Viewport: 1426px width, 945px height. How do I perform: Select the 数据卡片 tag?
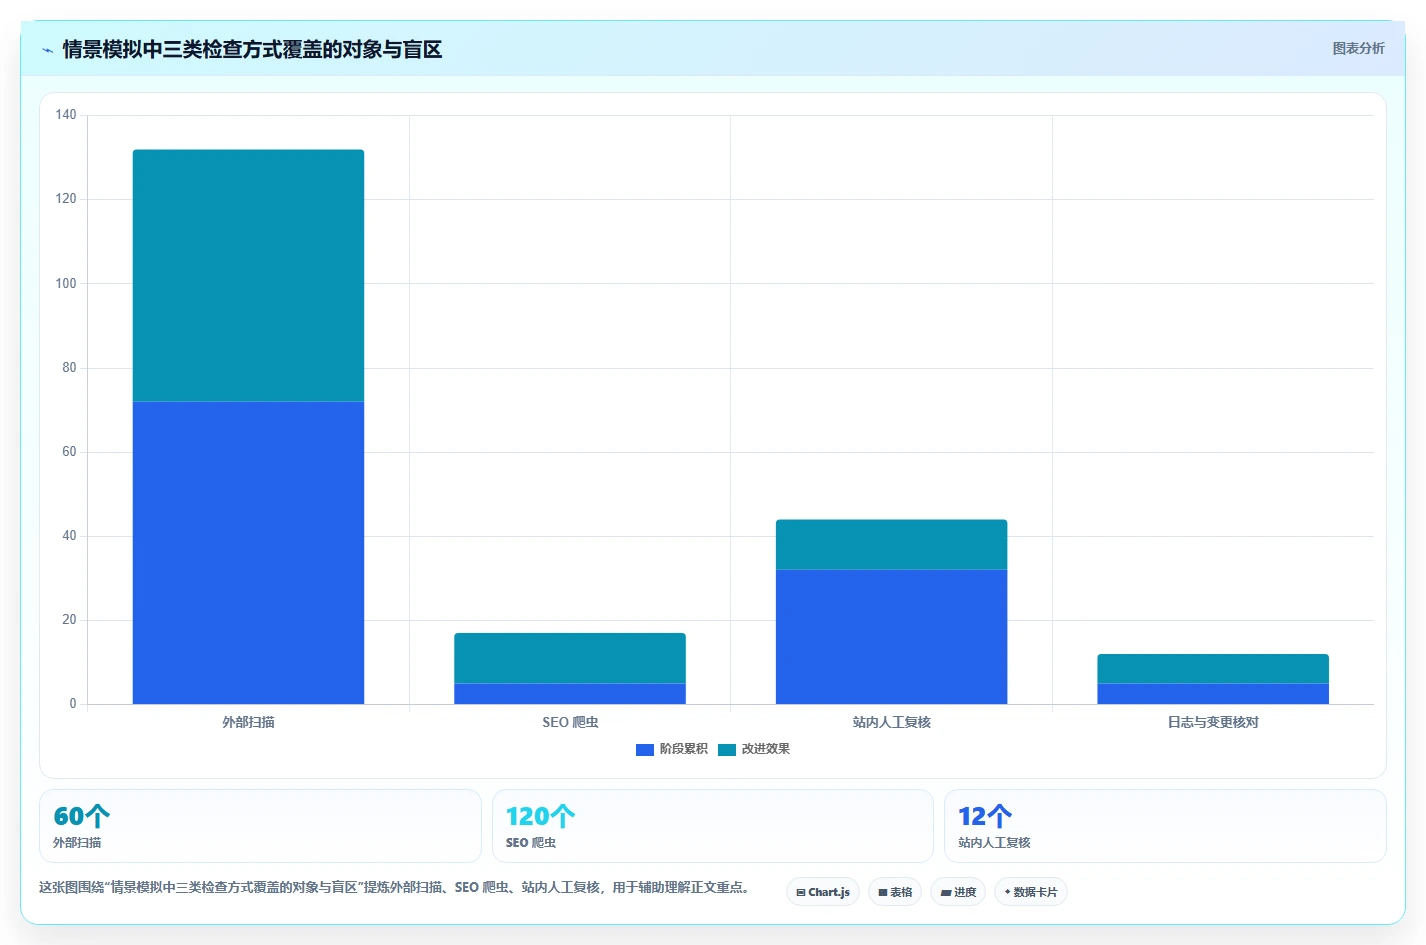pos(1031,892)
